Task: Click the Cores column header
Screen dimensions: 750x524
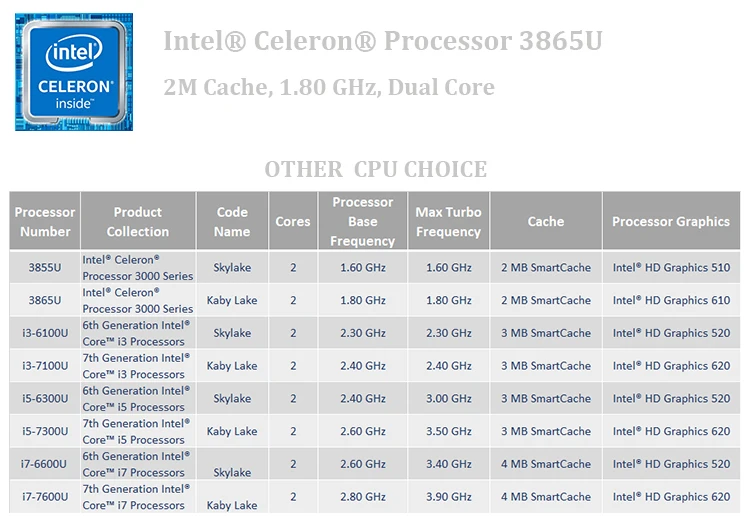Action: tap(293, 221)
